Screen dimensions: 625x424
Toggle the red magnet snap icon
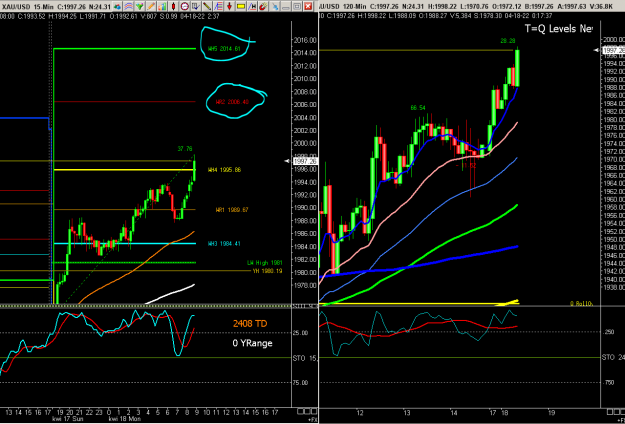[263, 6]
